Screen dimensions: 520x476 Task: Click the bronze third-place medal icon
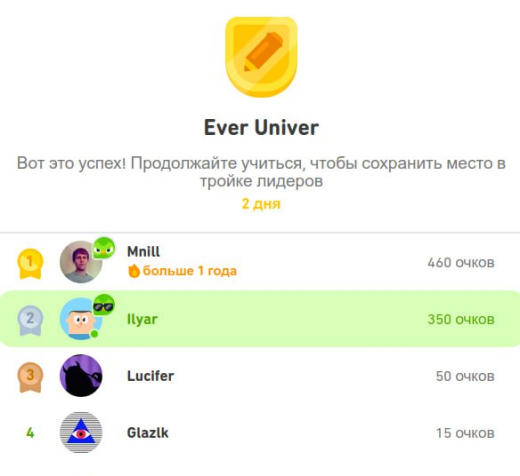[x=30, y=377]
